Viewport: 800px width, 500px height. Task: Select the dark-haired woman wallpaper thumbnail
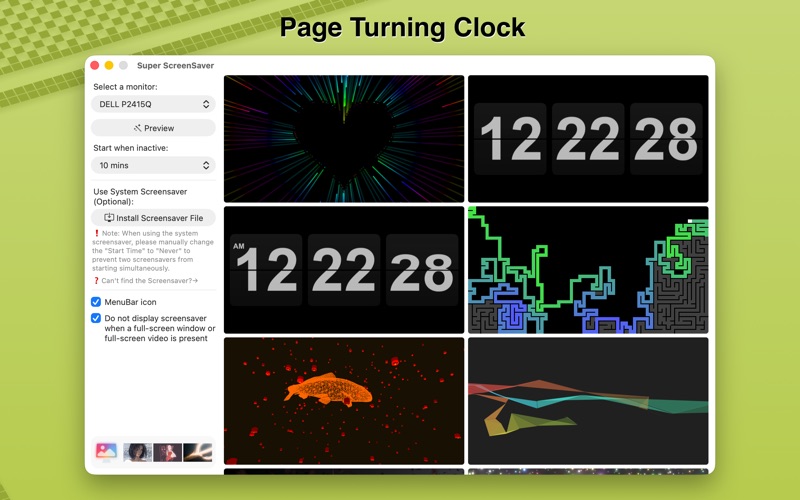click(137, 453)
